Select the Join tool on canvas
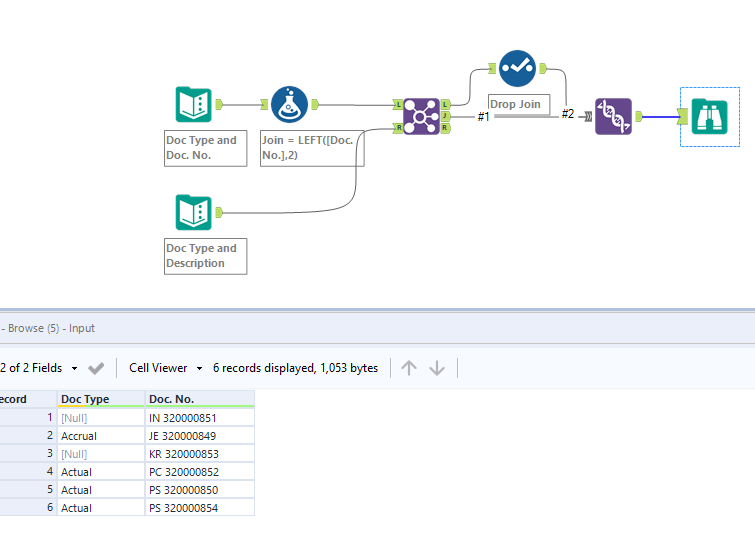The image size is (755, 540). click(421, 117)
